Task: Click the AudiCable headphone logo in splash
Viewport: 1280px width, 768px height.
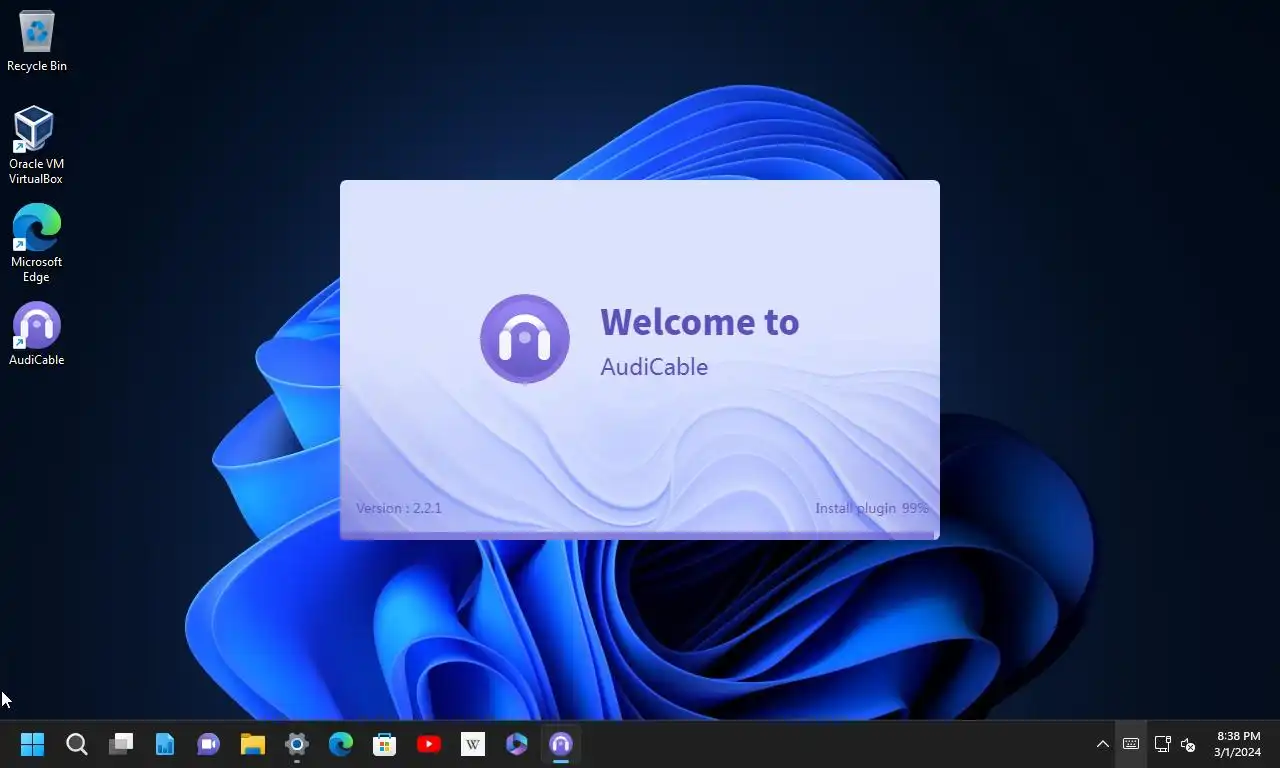Action: point(525,339)
